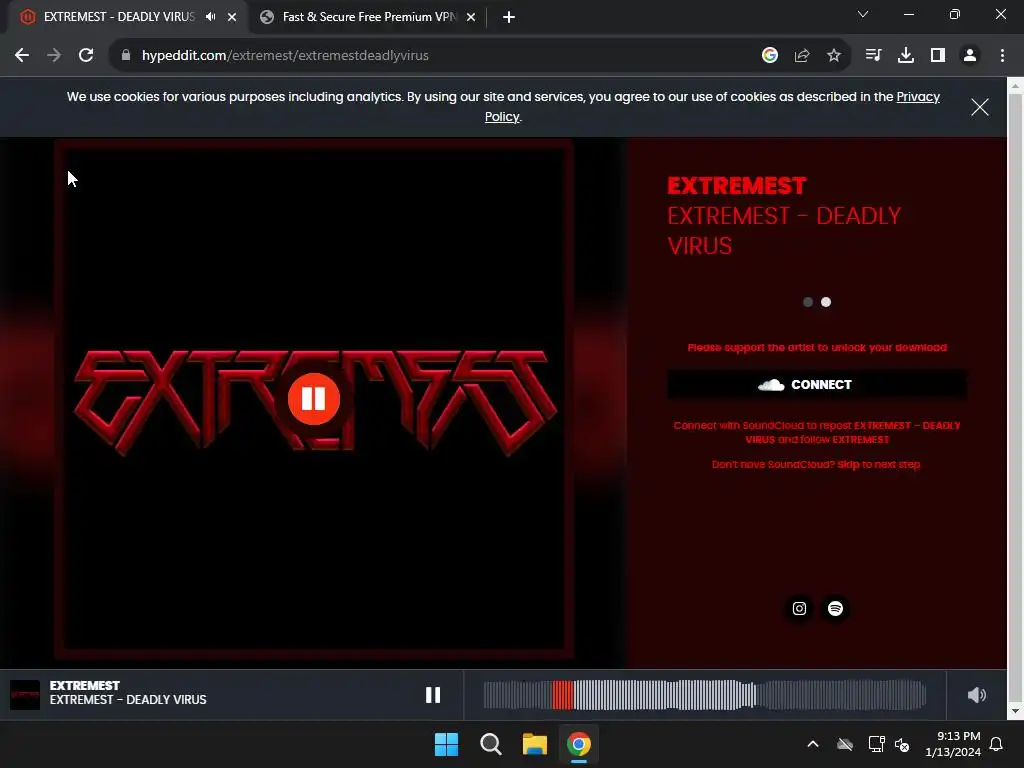
Task: Switch to the EXTREMEST - DEADLY VIRUS tab
Action: pyautogui.click(x=120, y=17)
